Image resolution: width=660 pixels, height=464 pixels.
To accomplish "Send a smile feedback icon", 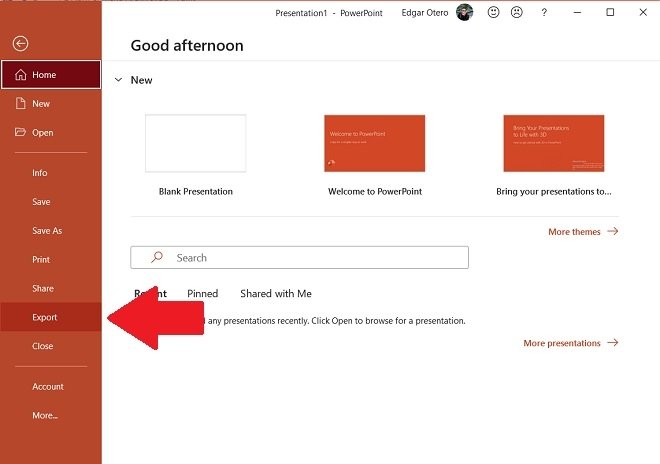I will click(493, 12).
